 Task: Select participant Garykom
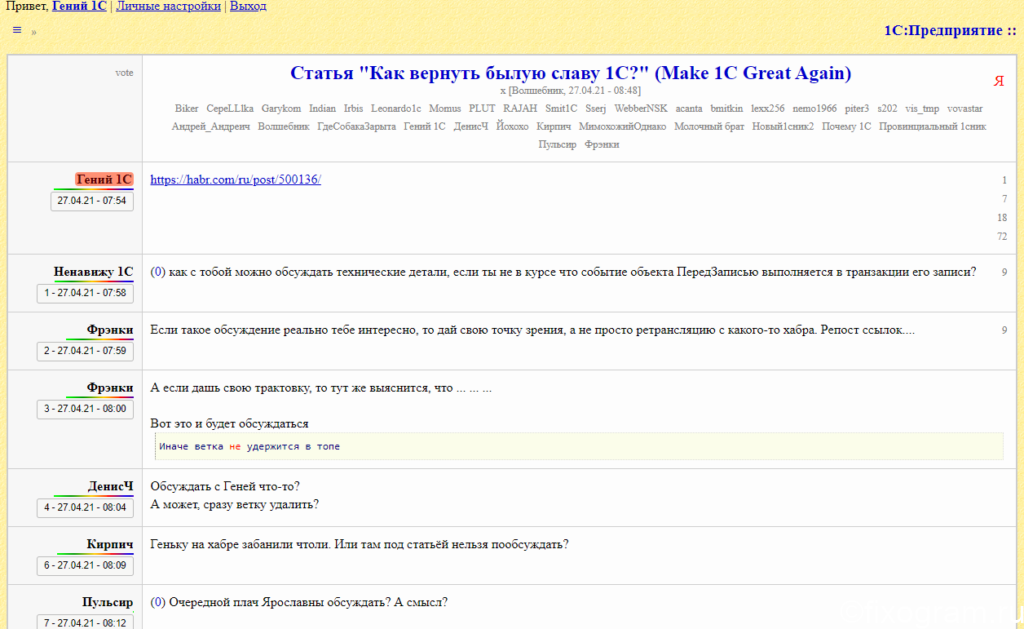click(281, 108)
